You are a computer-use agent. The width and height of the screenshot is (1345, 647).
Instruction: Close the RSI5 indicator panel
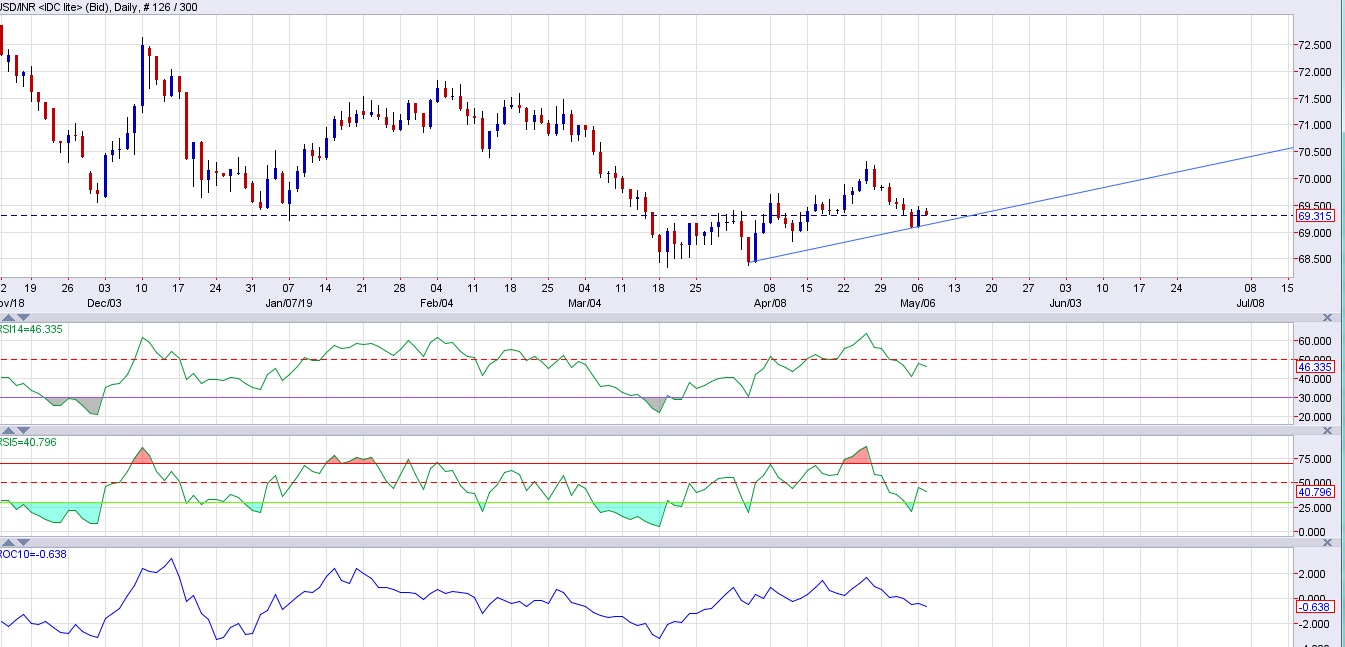(1327, 431)
